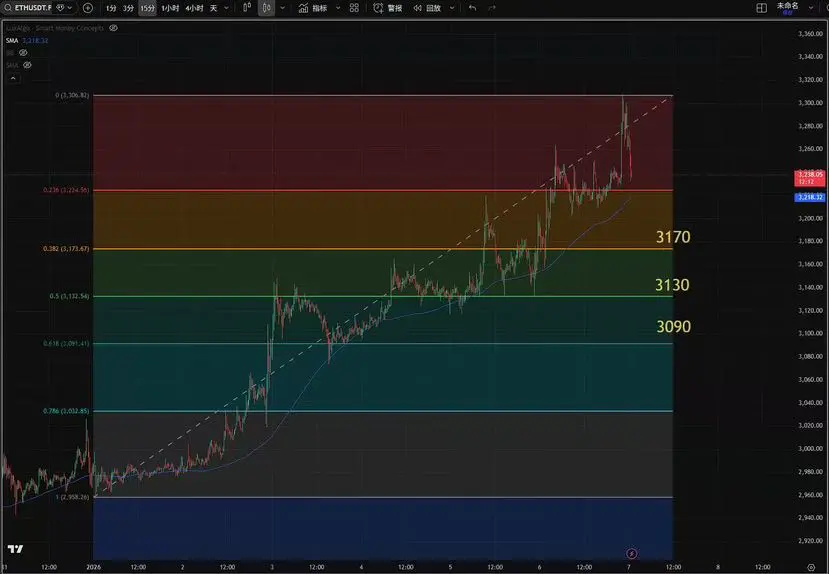This screenshot has height=574, width=829.
Task: Select the bar chart style icon
Action: (247, 8)
